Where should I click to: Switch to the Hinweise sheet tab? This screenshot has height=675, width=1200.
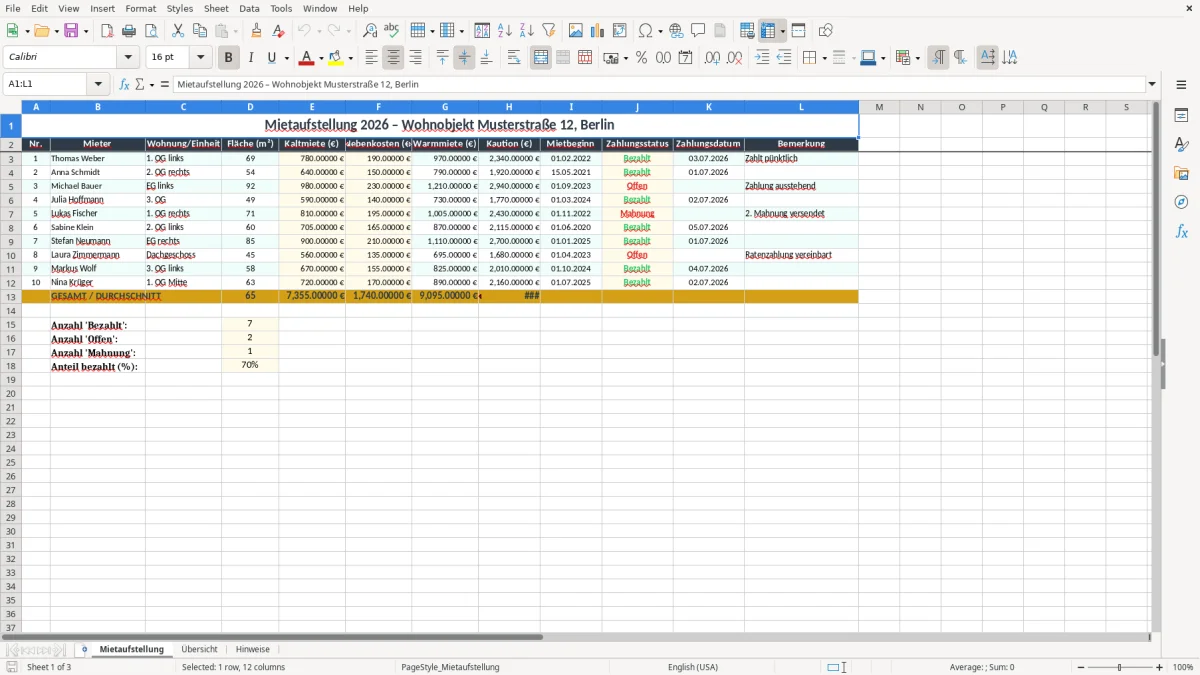click(253, 650)
